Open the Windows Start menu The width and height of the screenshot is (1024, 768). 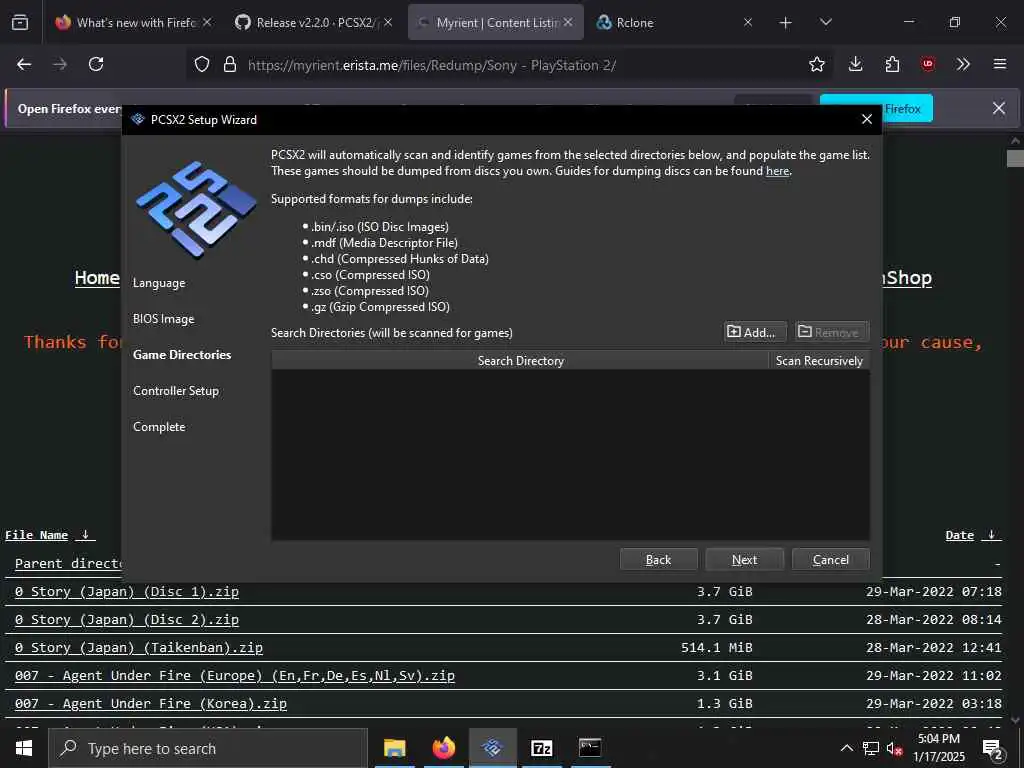pos(24,748)
